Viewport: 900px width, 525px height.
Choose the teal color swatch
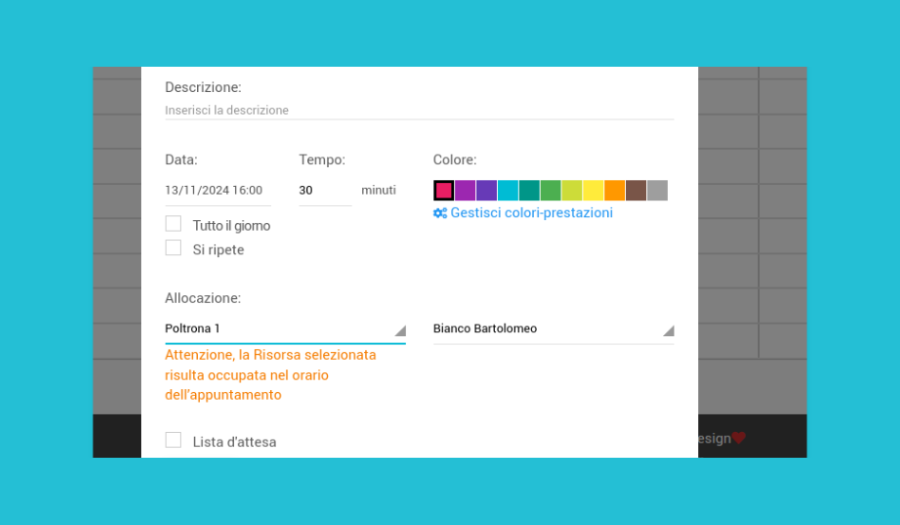click(x=529, y=190)
